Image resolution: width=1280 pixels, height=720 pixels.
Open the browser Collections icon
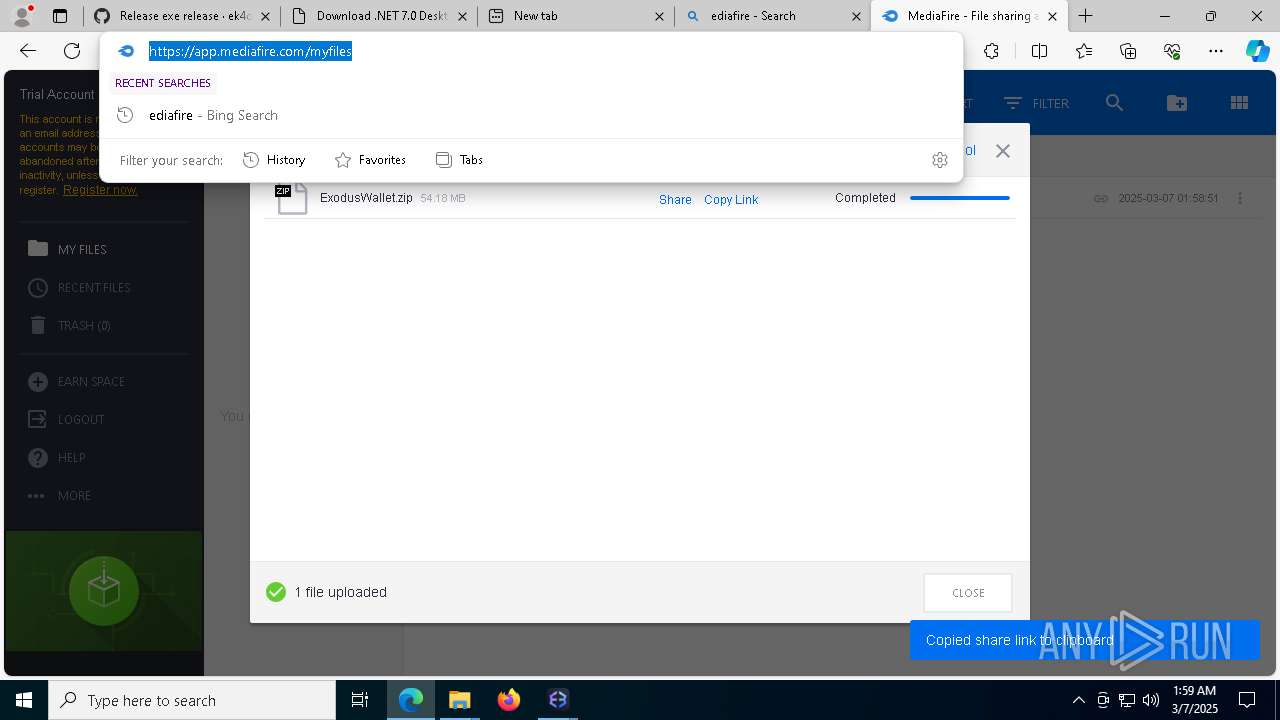click(1128, 51)
